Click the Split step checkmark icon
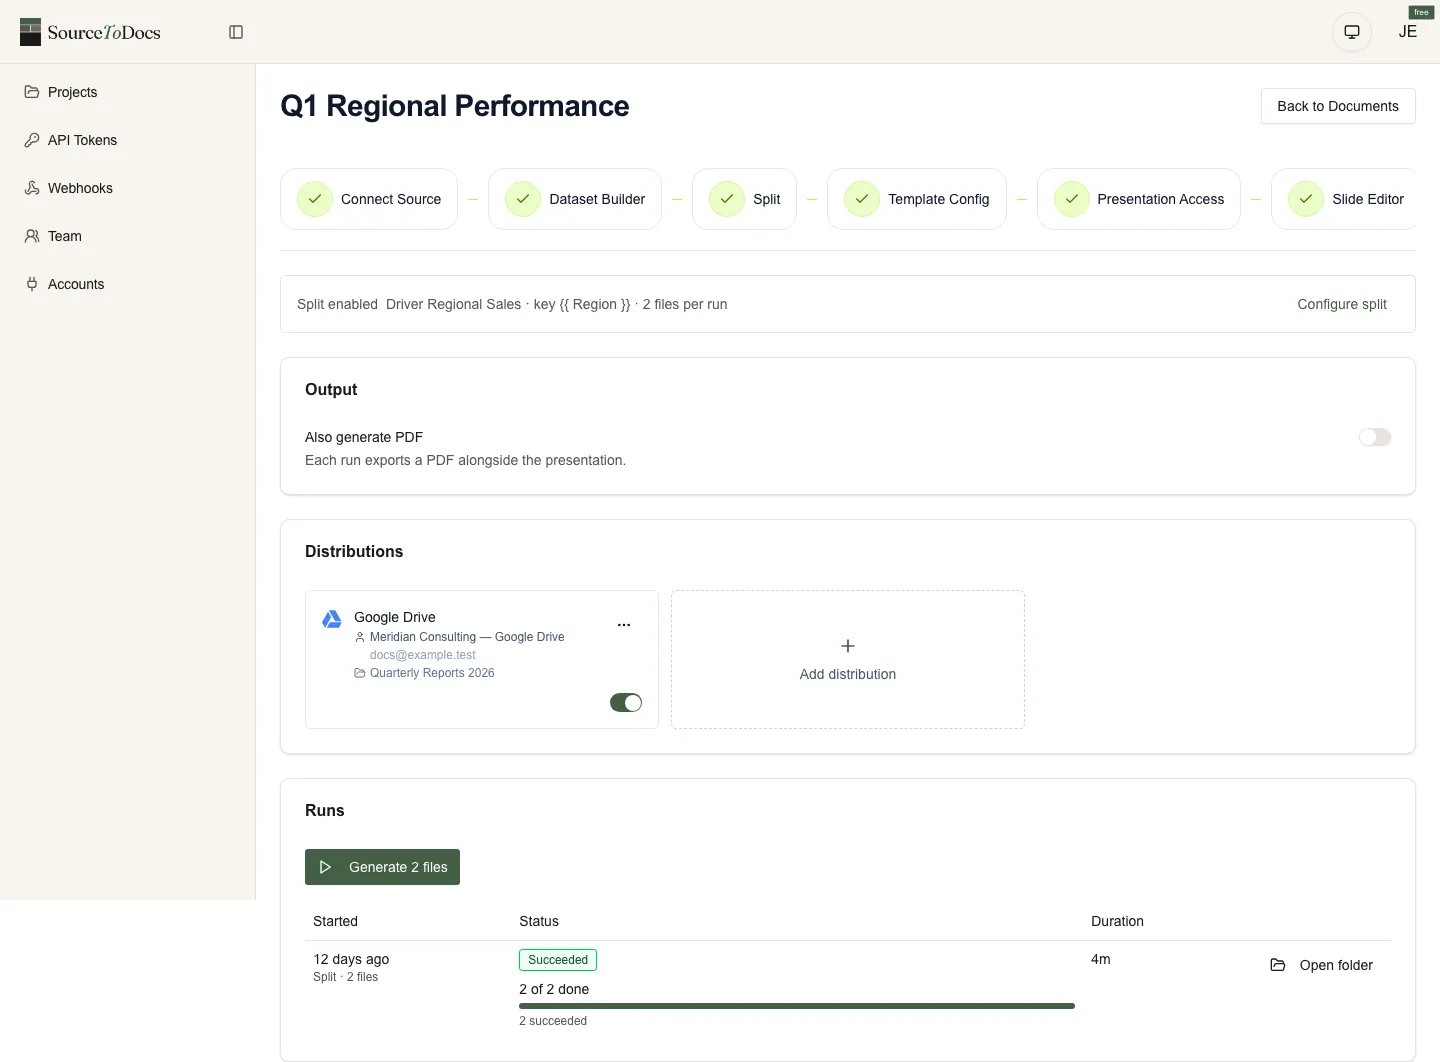1440x1062 pixels. 727,199
